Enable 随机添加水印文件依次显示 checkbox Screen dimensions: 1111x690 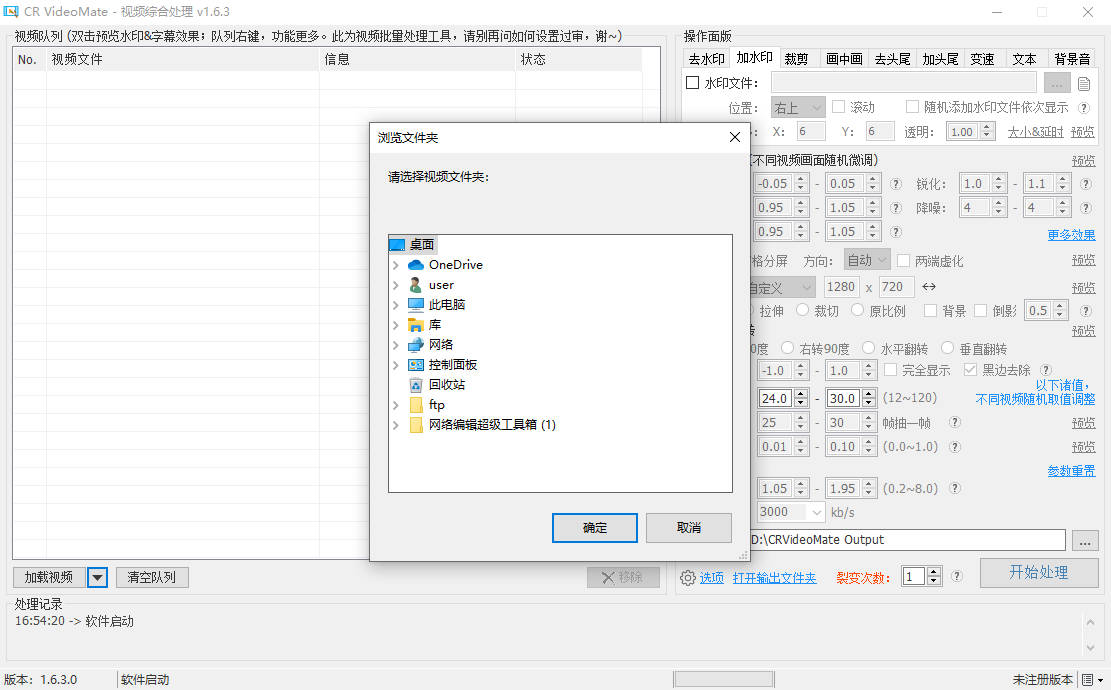click(913, 107)
